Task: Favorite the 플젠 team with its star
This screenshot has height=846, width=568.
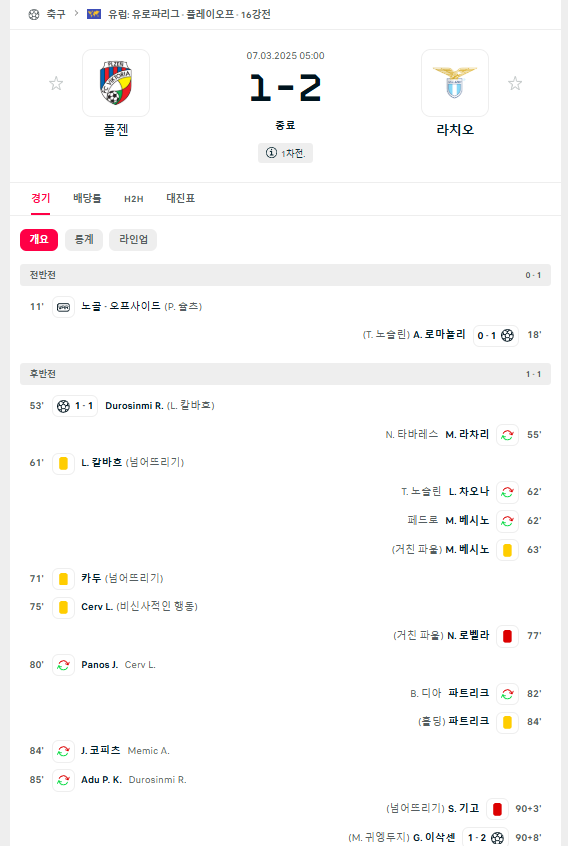Action: [x=56, y=83]
